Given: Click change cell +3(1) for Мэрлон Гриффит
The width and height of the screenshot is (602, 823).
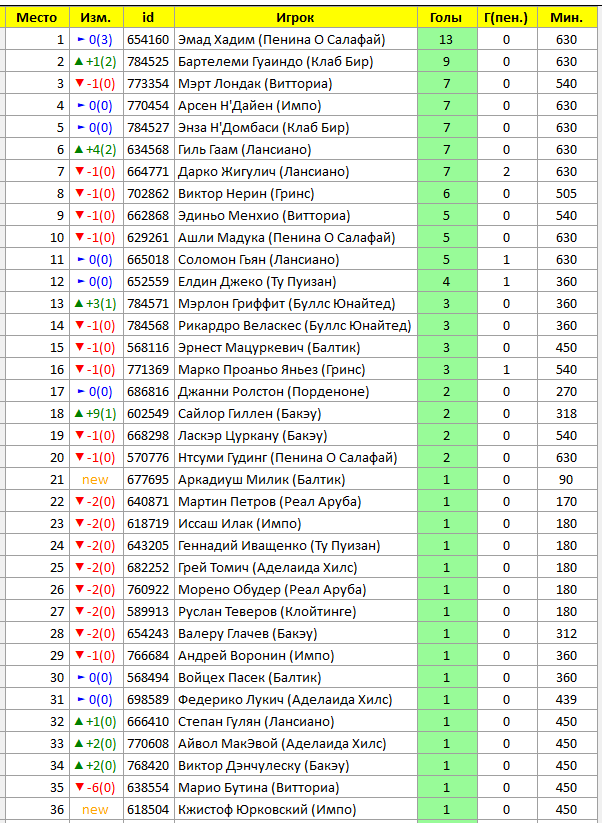Looking at the screenshot, I should click(x=96, y=304).
